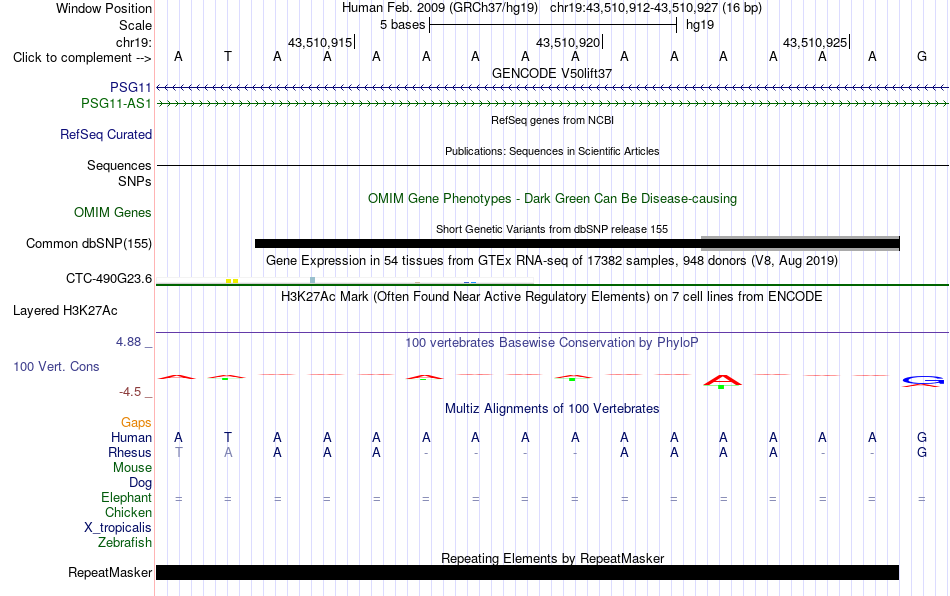
Task: Open the RefSeq Curated track label
Action: (106, 134)
